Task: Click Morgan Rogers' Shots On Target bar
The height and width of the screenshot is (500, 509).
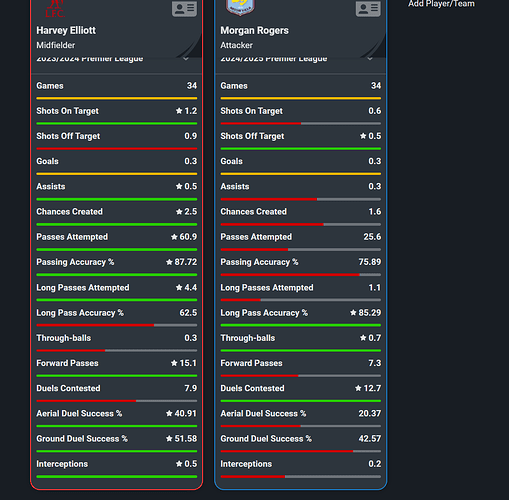Action: pos(301,124)
